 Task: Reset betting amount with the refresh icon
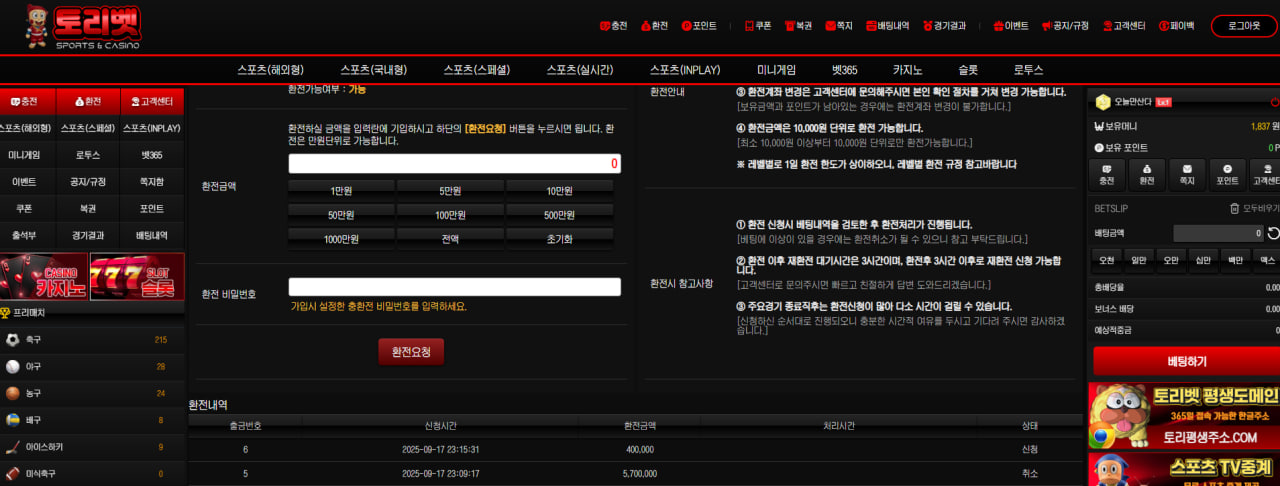coord(1273,233)
